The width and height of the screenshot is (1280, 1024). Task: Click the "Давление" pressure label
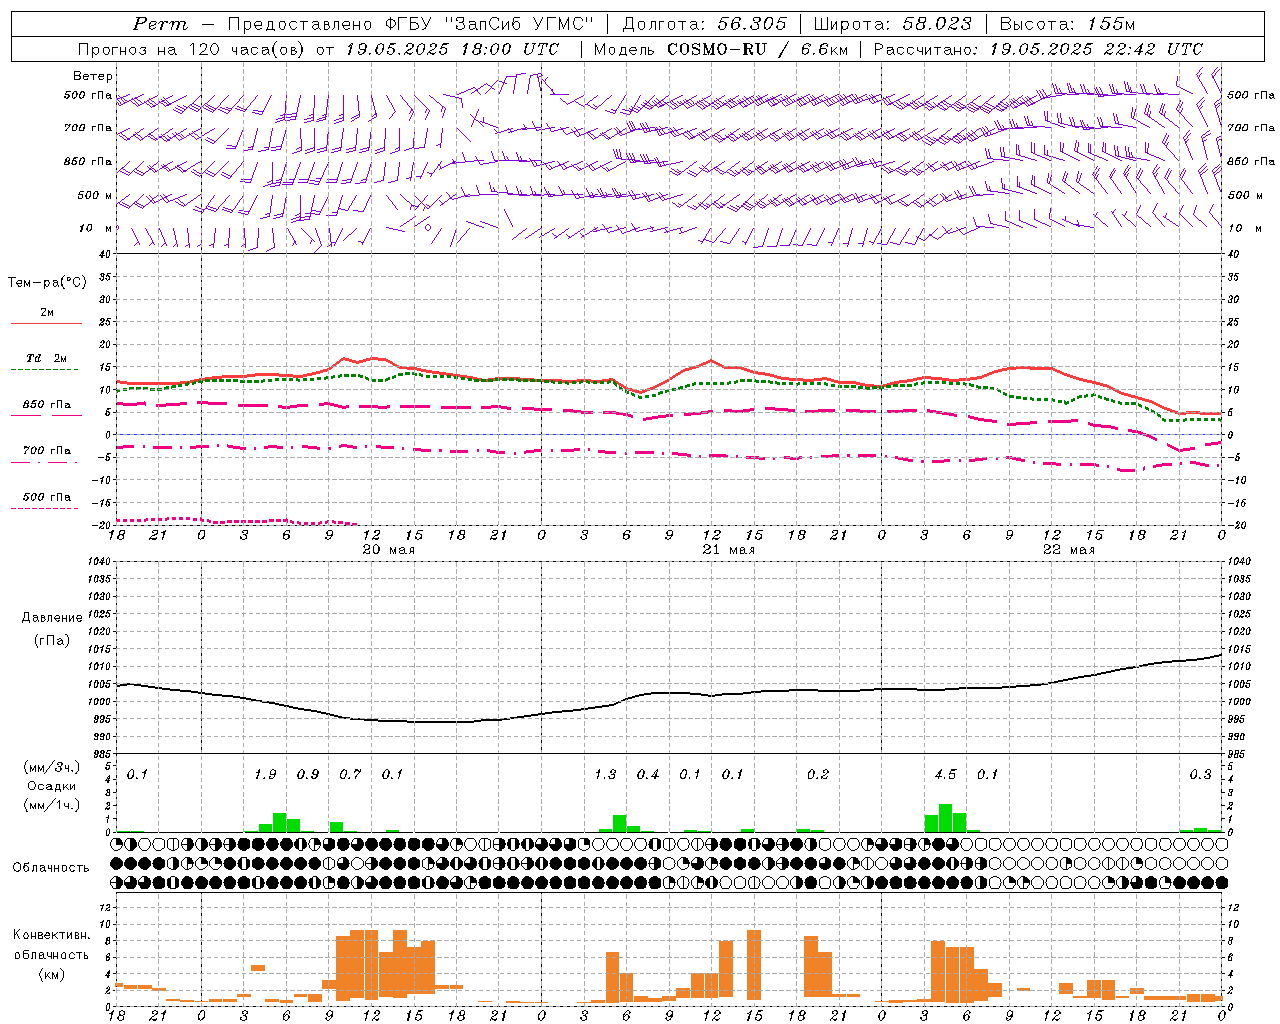[x=52, y=618]
